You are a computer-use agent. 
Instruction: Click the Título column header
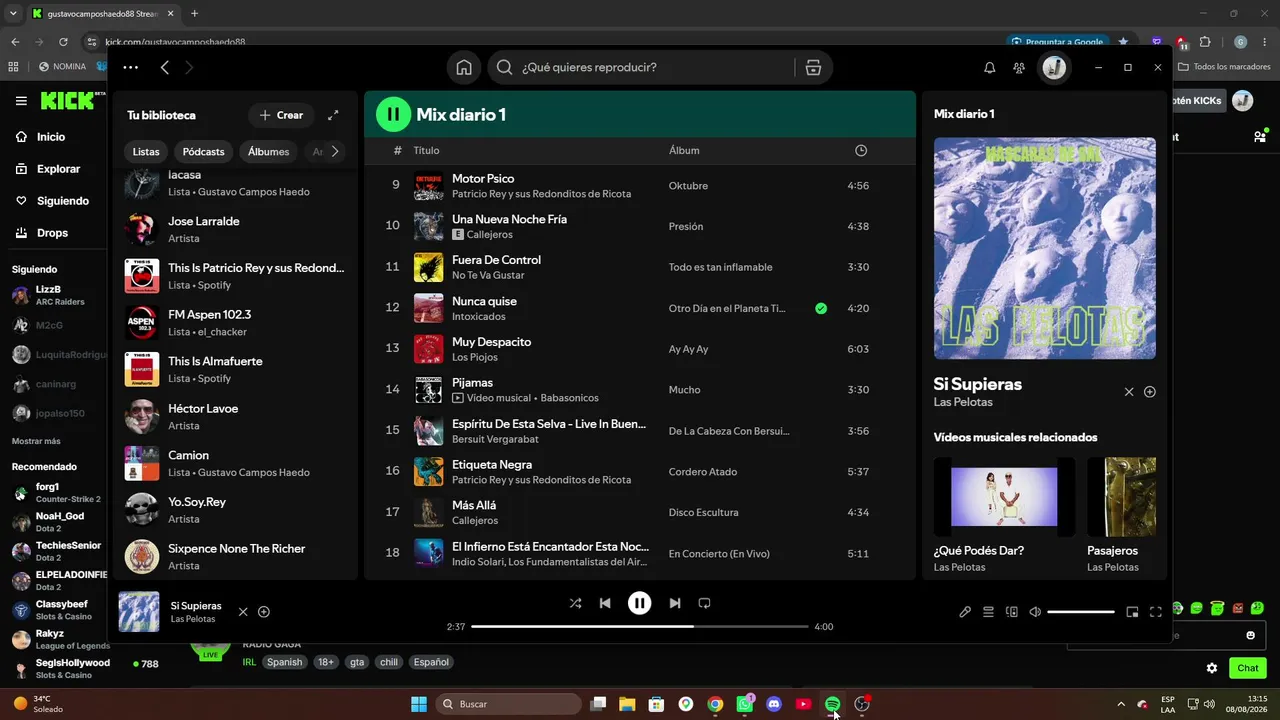426,151
